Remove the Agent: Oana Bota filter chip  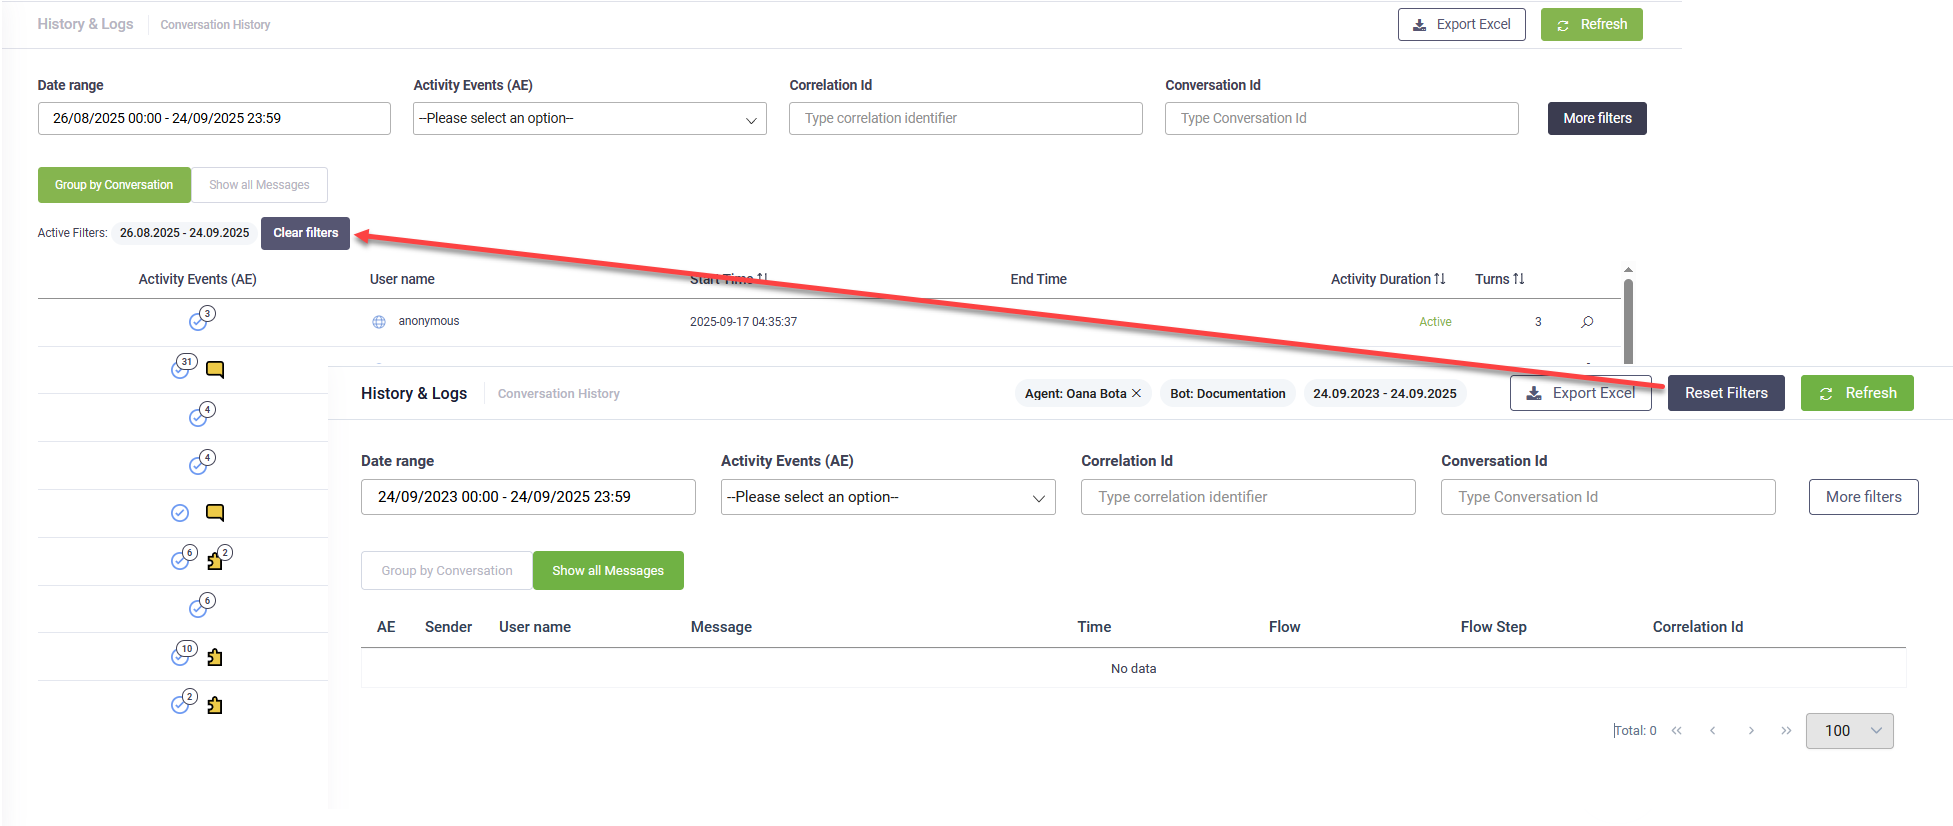pos(1136,393)
